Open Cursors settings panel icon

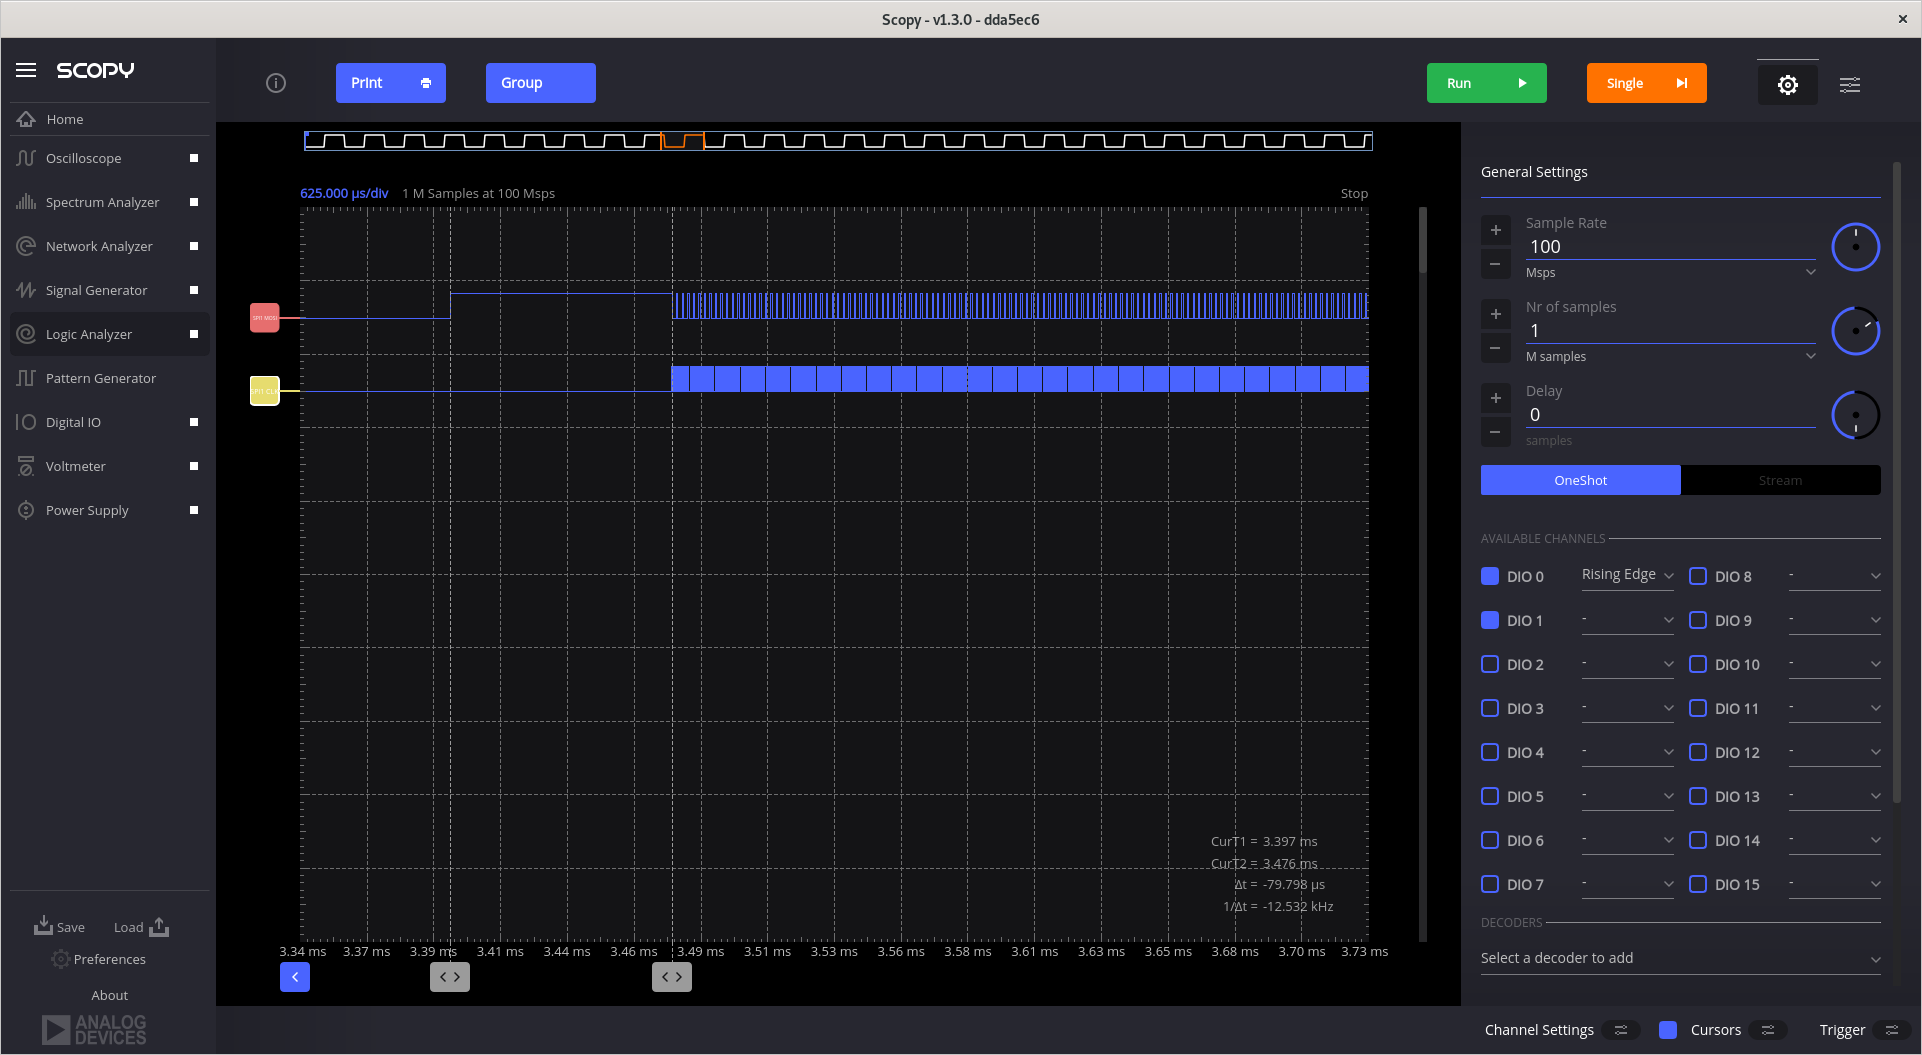click(1768, 1030)
